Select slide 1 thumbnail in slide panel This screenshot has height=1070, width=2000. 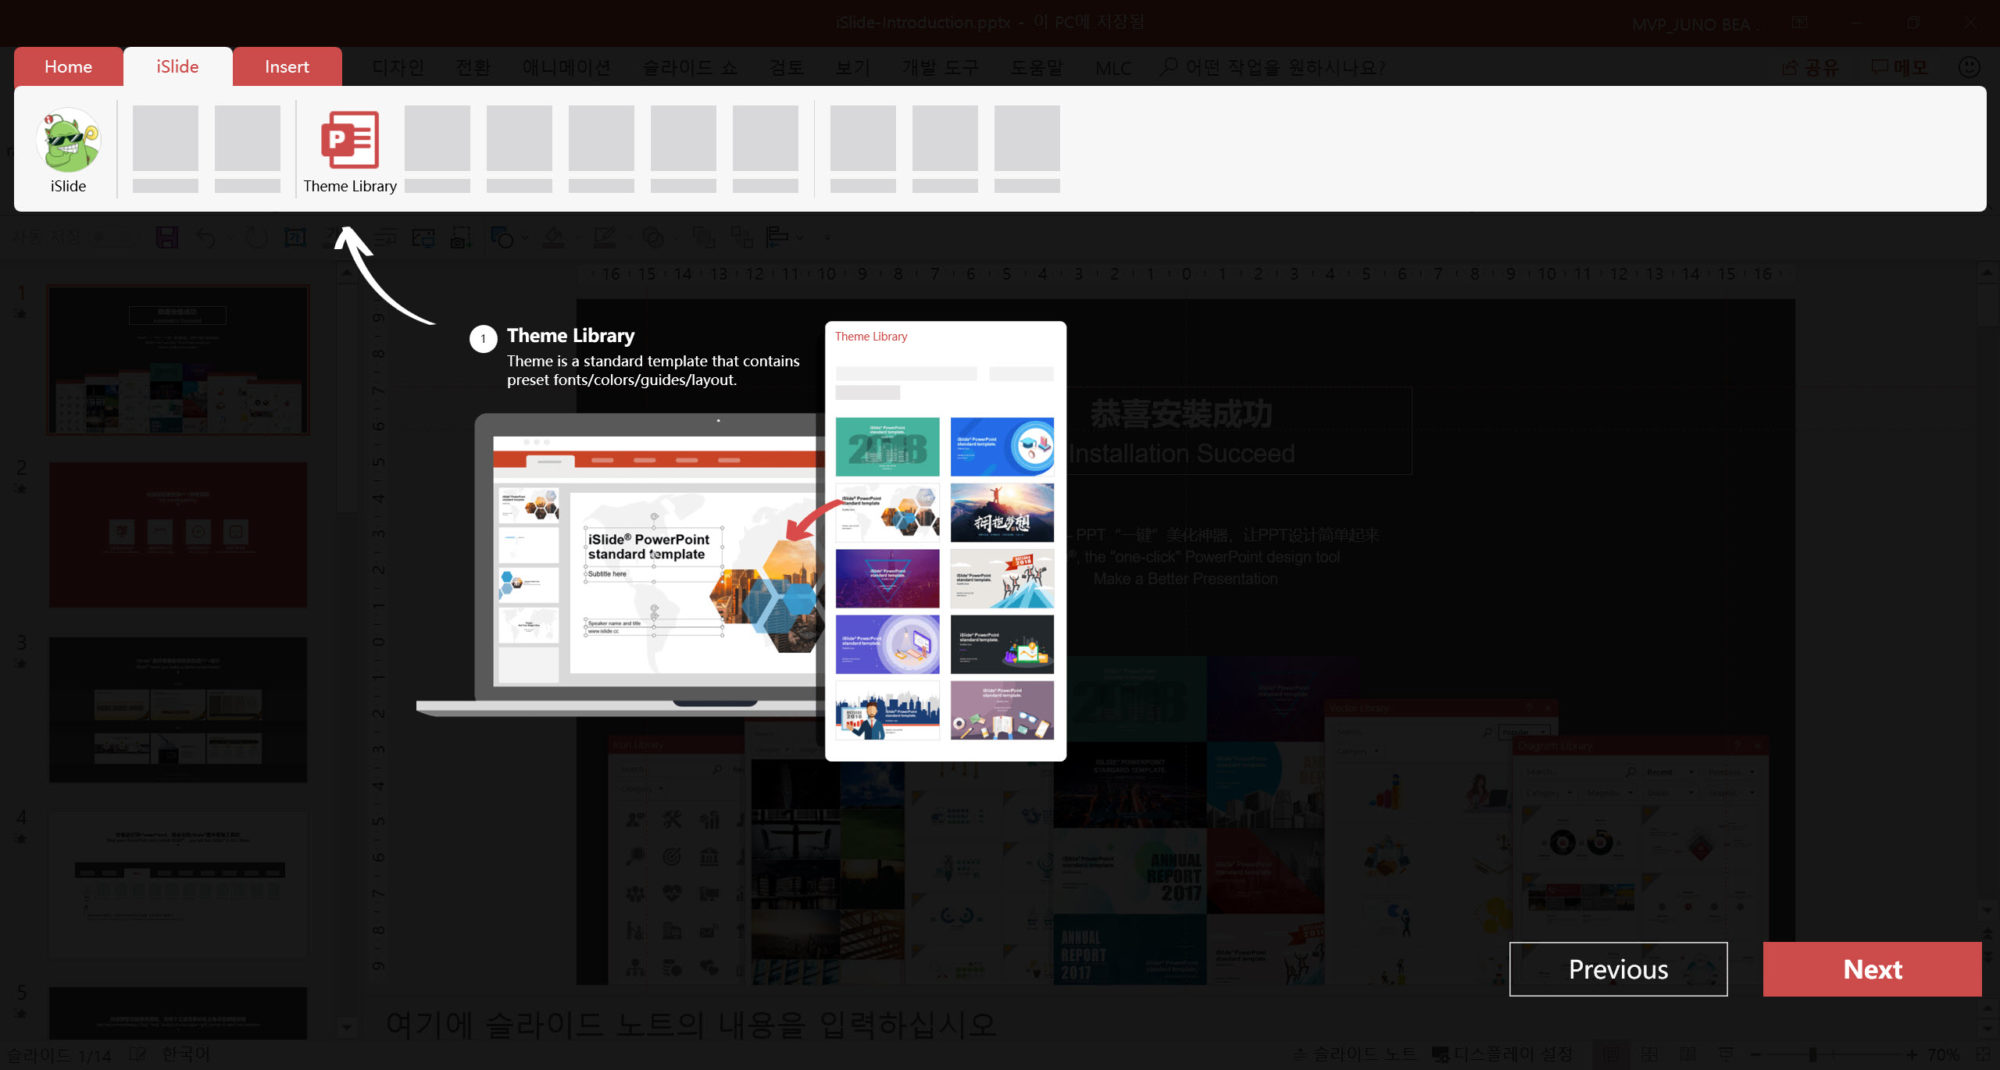click(x=178, y=359)
